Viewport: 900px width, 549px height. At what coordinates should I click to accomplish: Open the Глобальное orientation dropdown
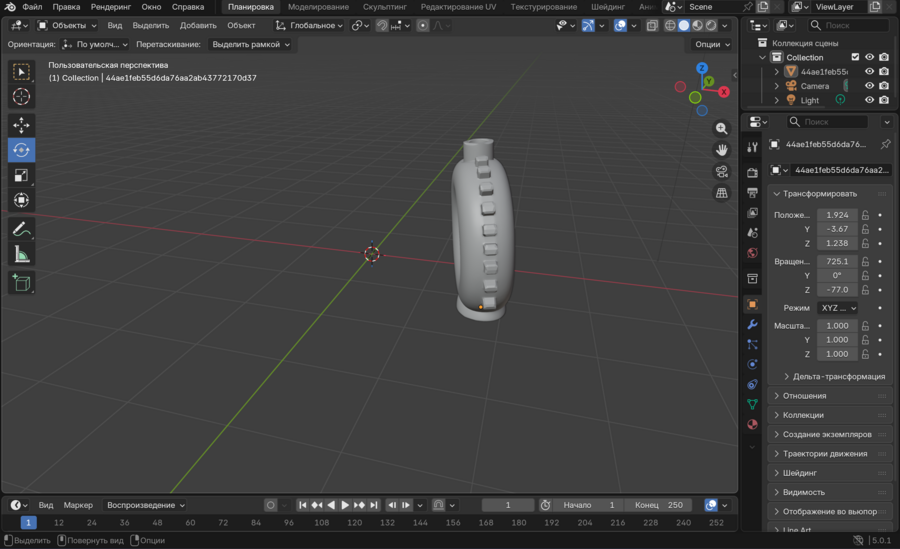click(x=309, y=26)
